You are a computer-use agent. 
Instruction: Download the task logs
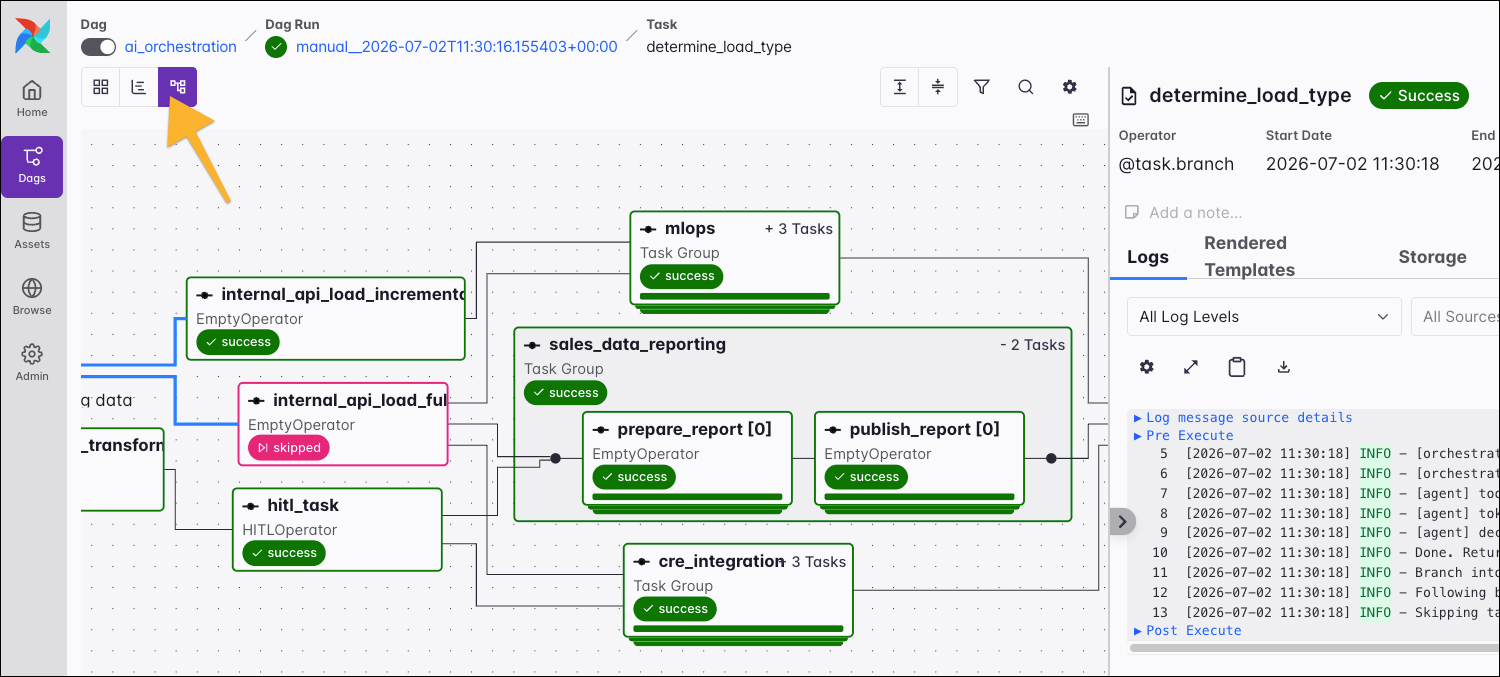point(1284,367)
